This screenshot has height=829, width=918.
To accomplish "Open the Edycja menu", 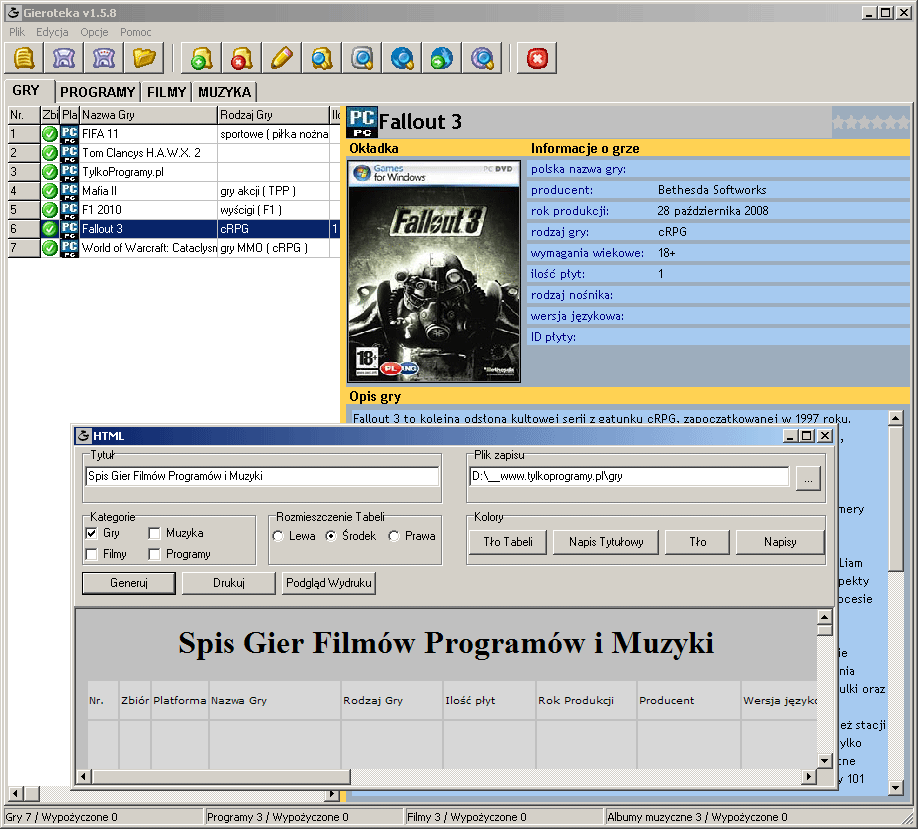I will point(52,32).
